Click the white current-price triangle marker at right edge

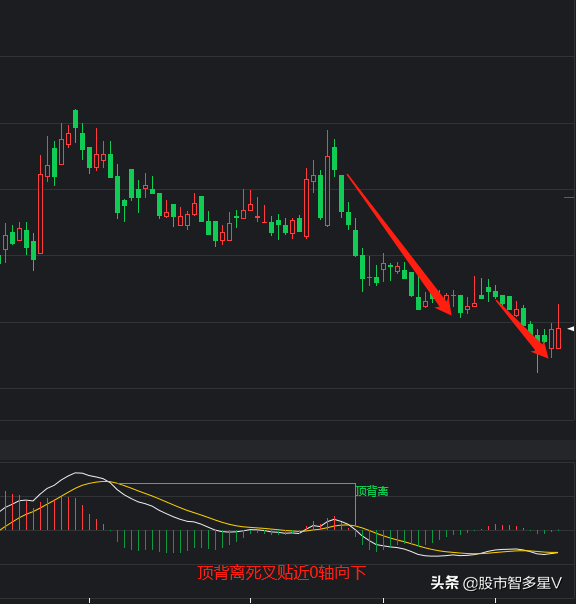[x=571, y=329]
